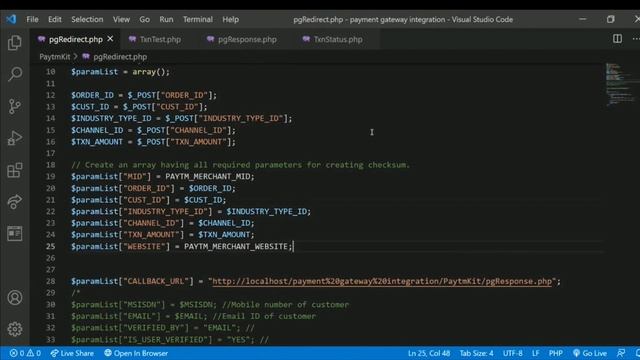The width and height of the screenshot is (640, 360).
Task: Close the pgRedirect.php tab
Action: [110, 39]
